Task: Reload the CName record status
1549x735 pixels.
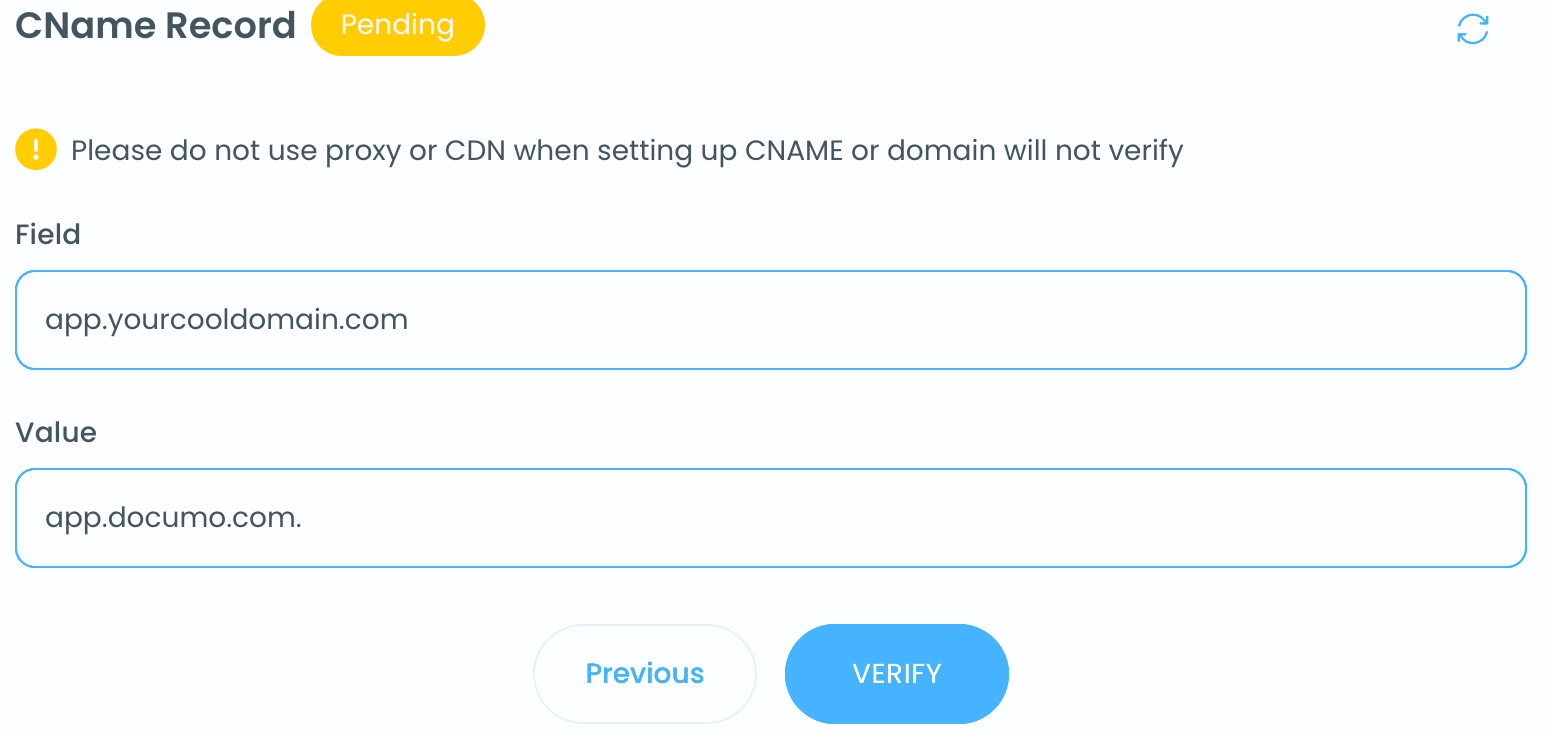Action: (1472, 29)
